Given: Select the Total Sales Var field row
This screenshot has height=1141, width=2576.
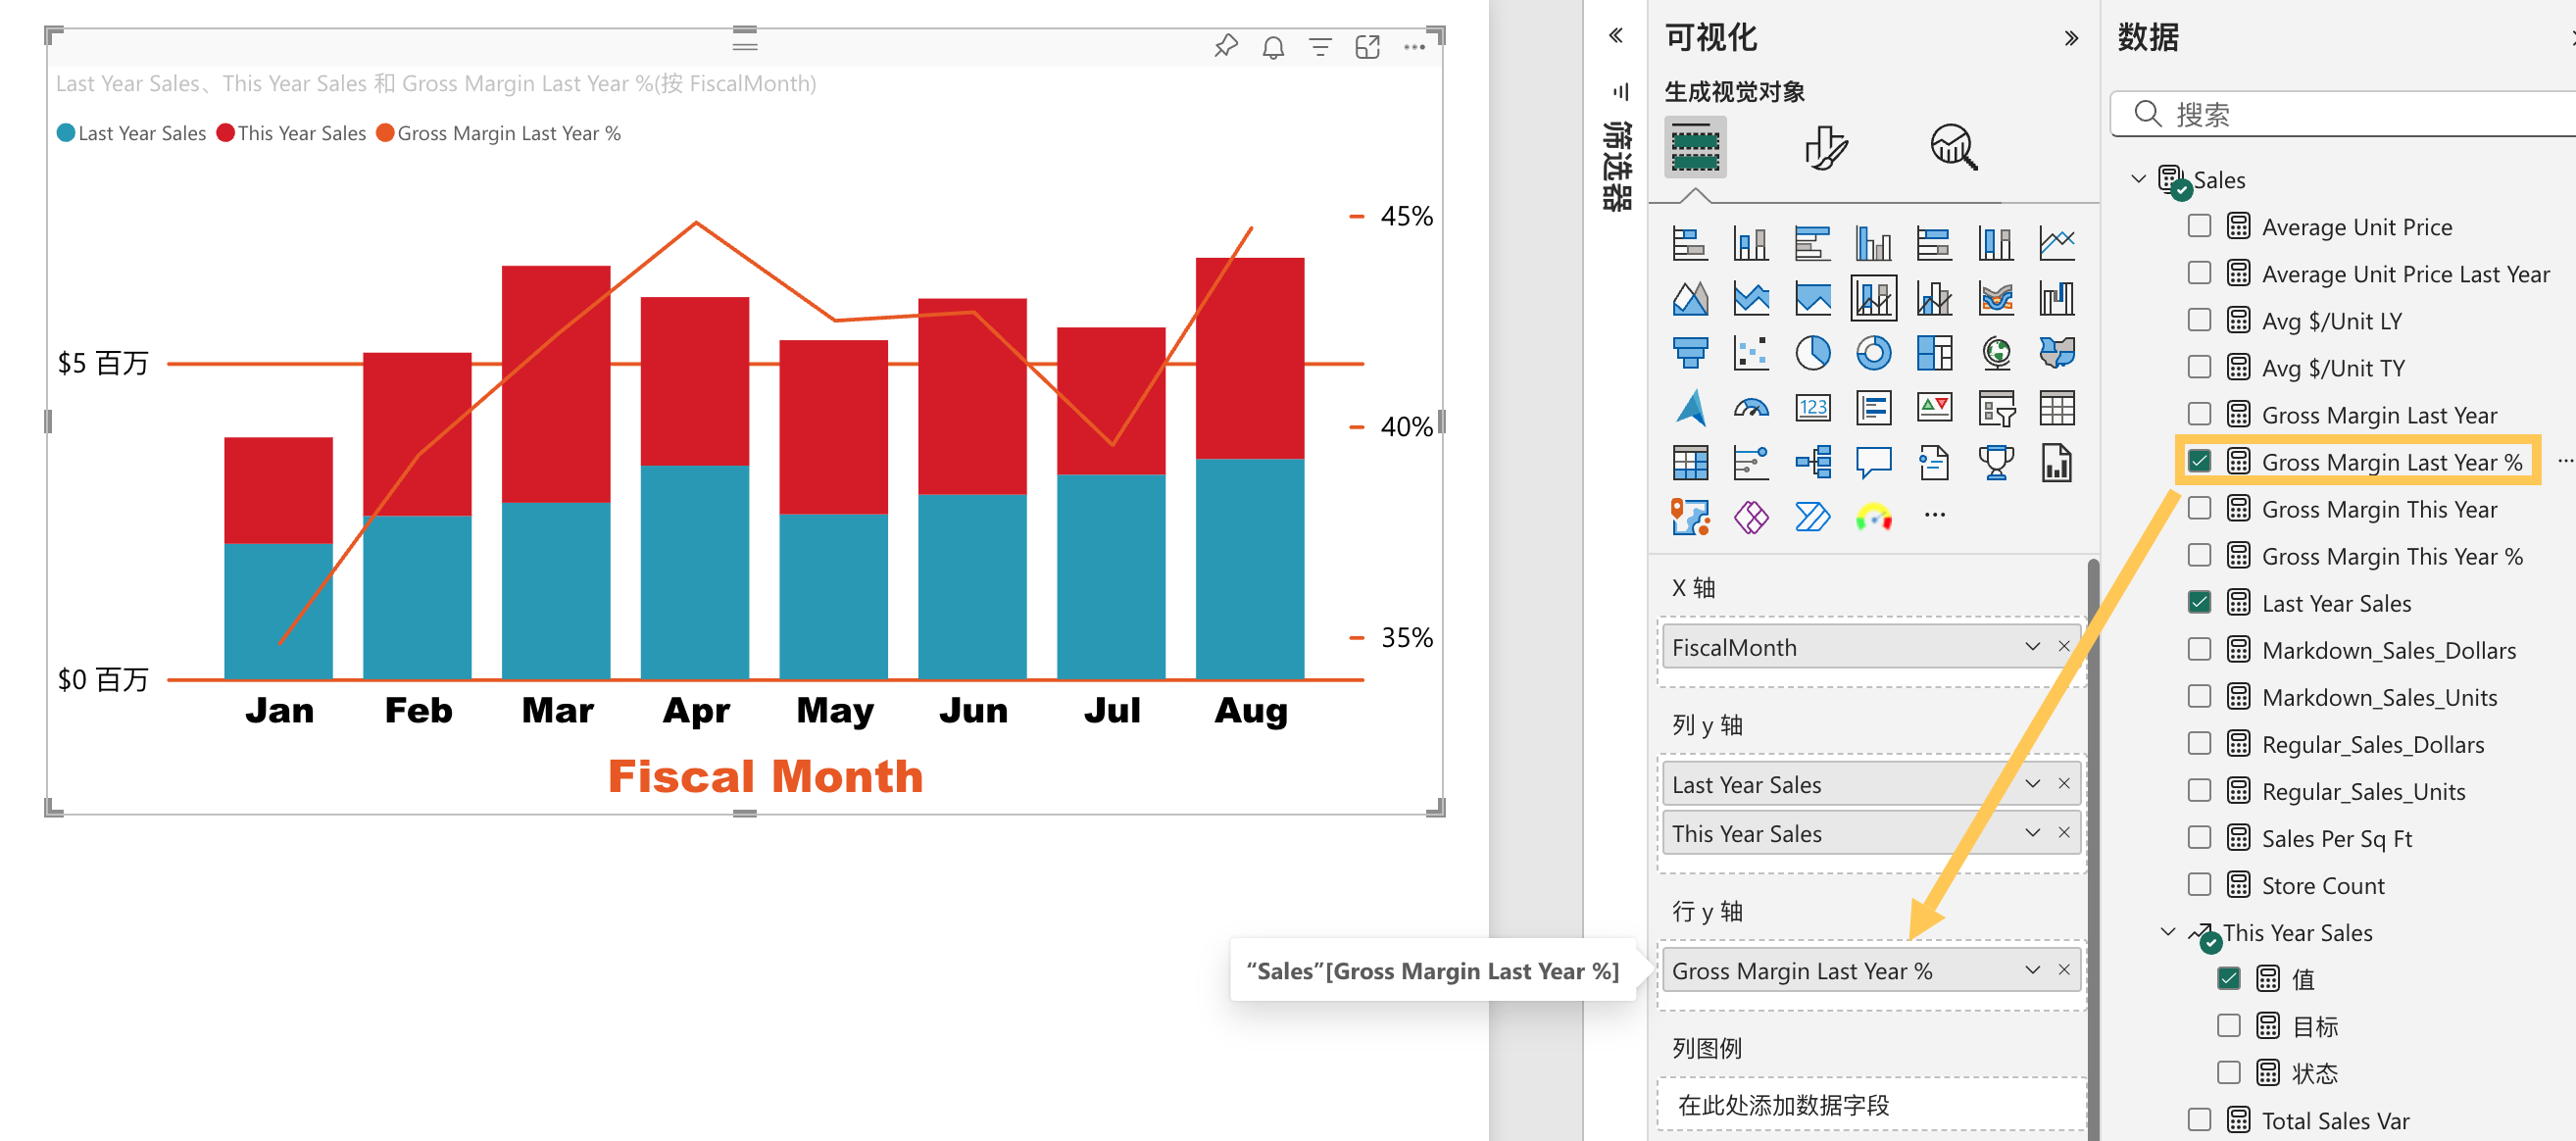Looking at the screenshot, I should pyautogui.click(x=2335, y=1120).
